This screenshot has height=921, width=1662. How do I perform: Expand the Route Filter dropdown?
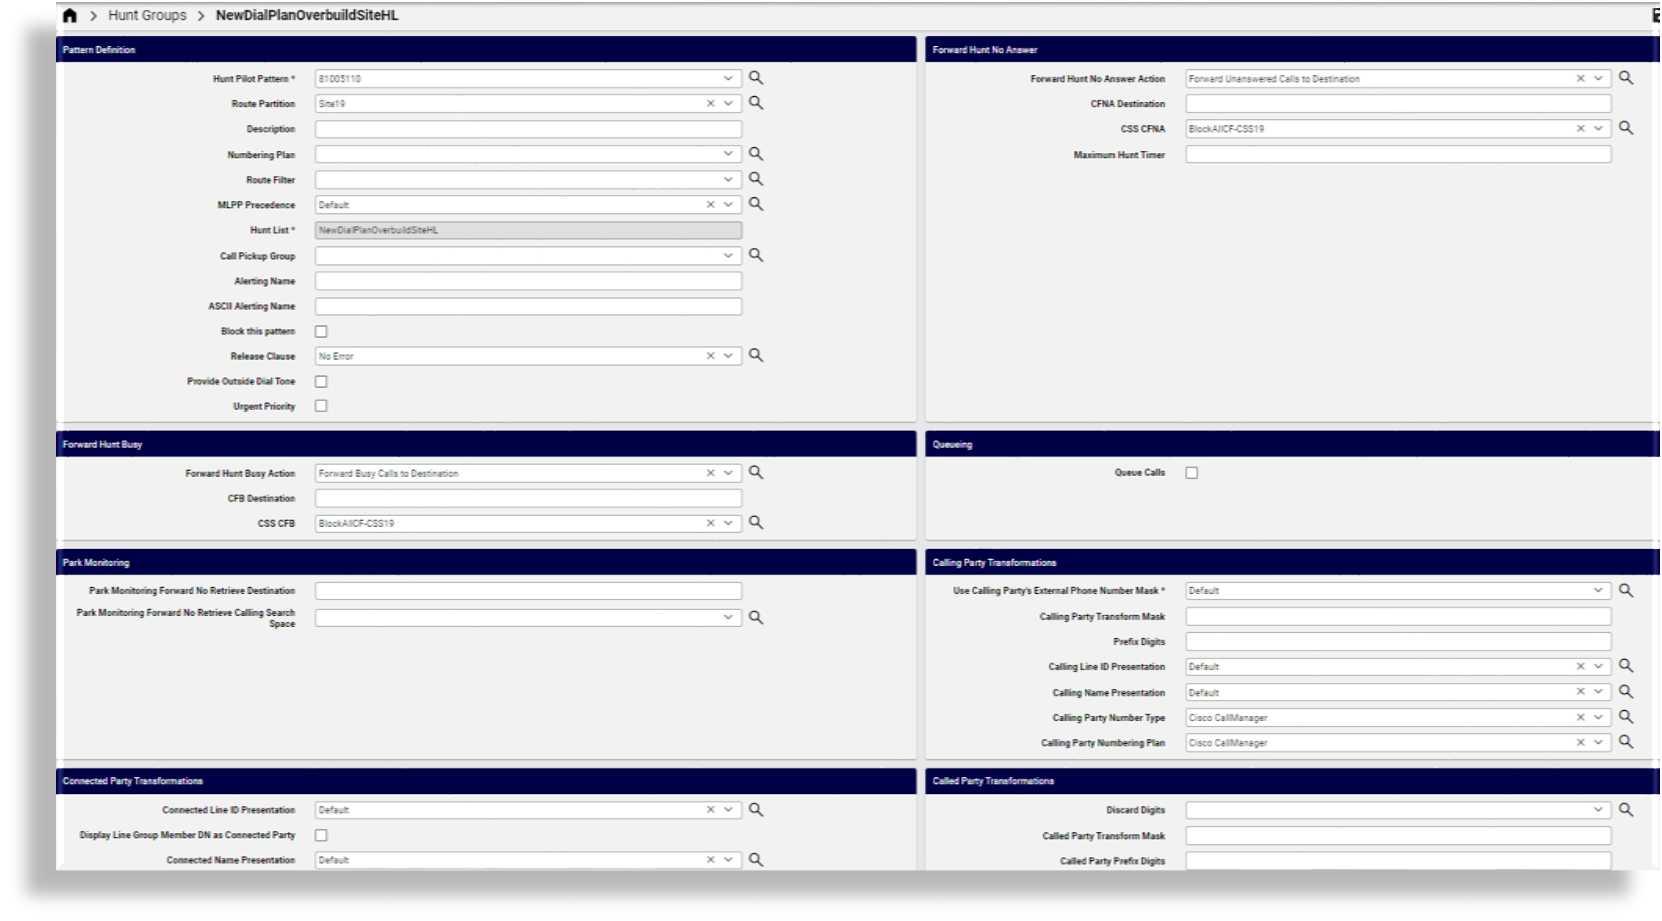[x=728, y=180]
